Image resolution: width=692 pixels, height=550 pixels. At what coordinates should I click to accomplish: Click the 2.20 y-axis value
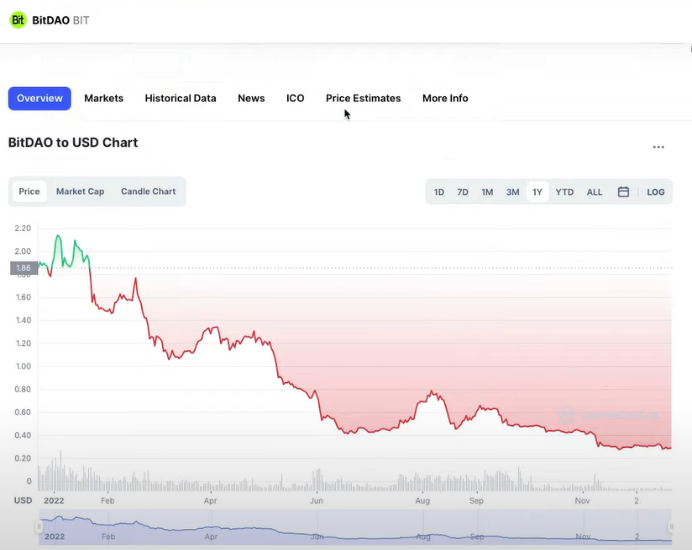tap(23, 228)
